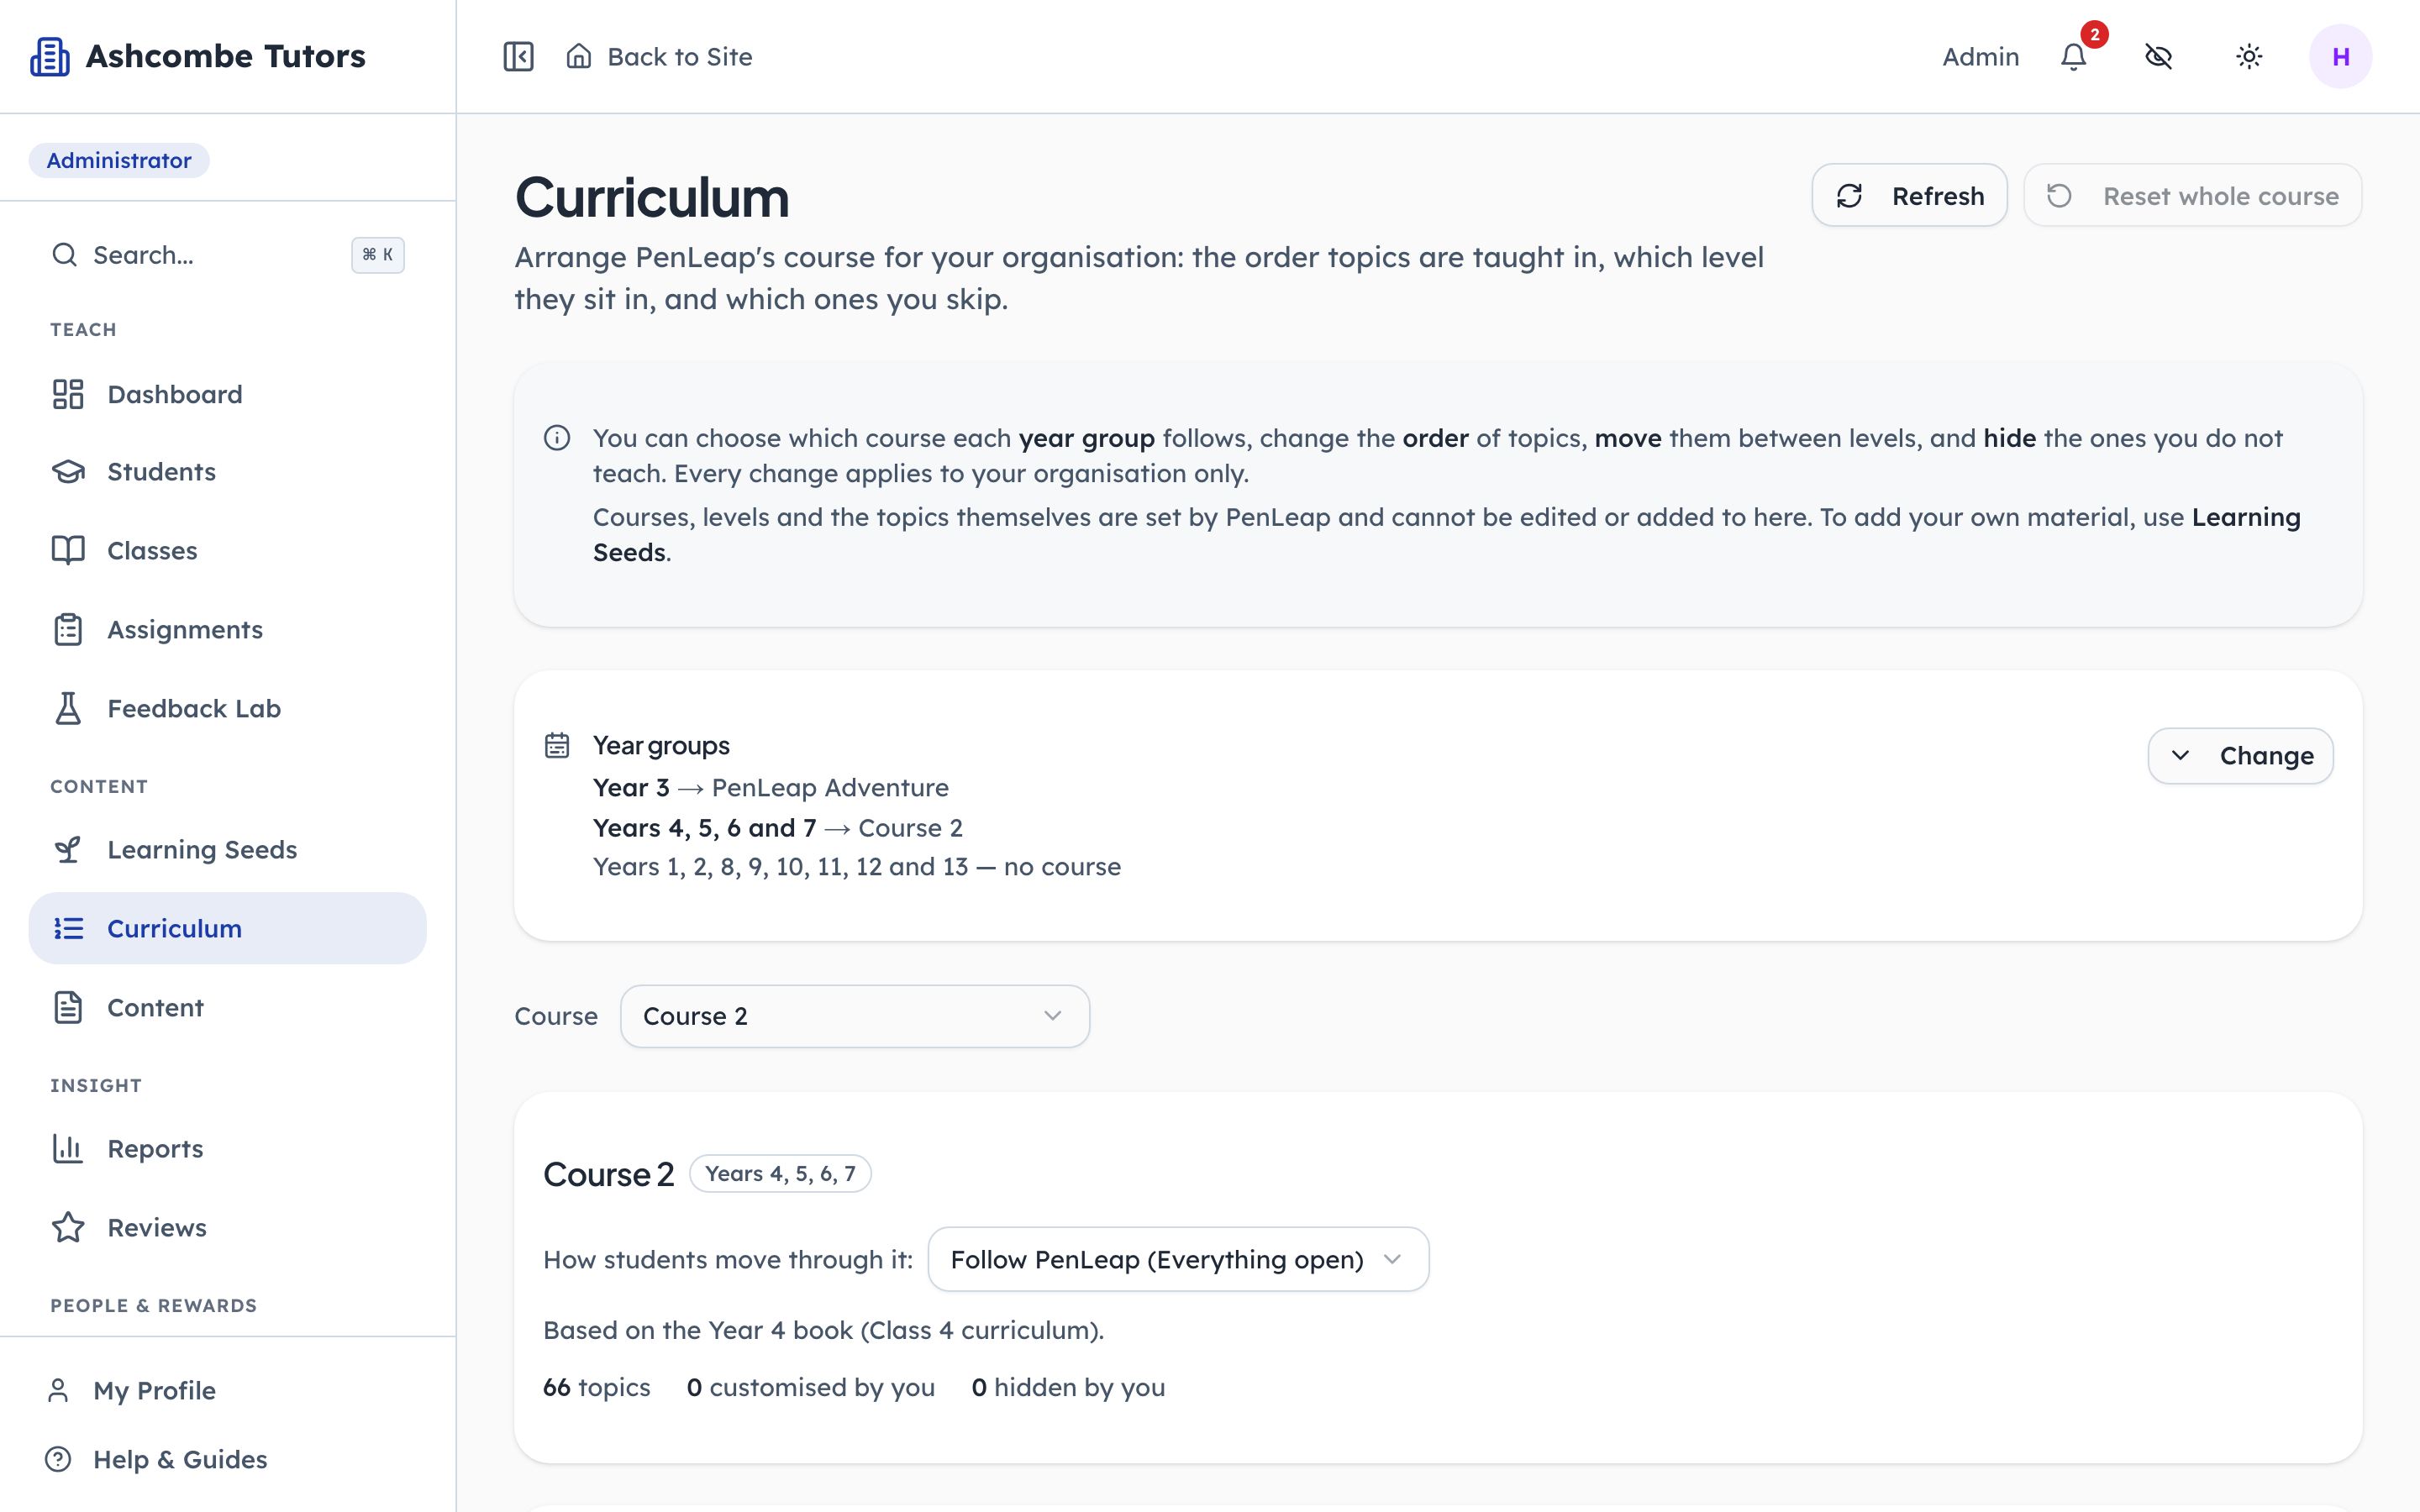2420x1512 pixels.
Task: Click the Ashcombe Tutors logo icon
Action: (49, 56)
